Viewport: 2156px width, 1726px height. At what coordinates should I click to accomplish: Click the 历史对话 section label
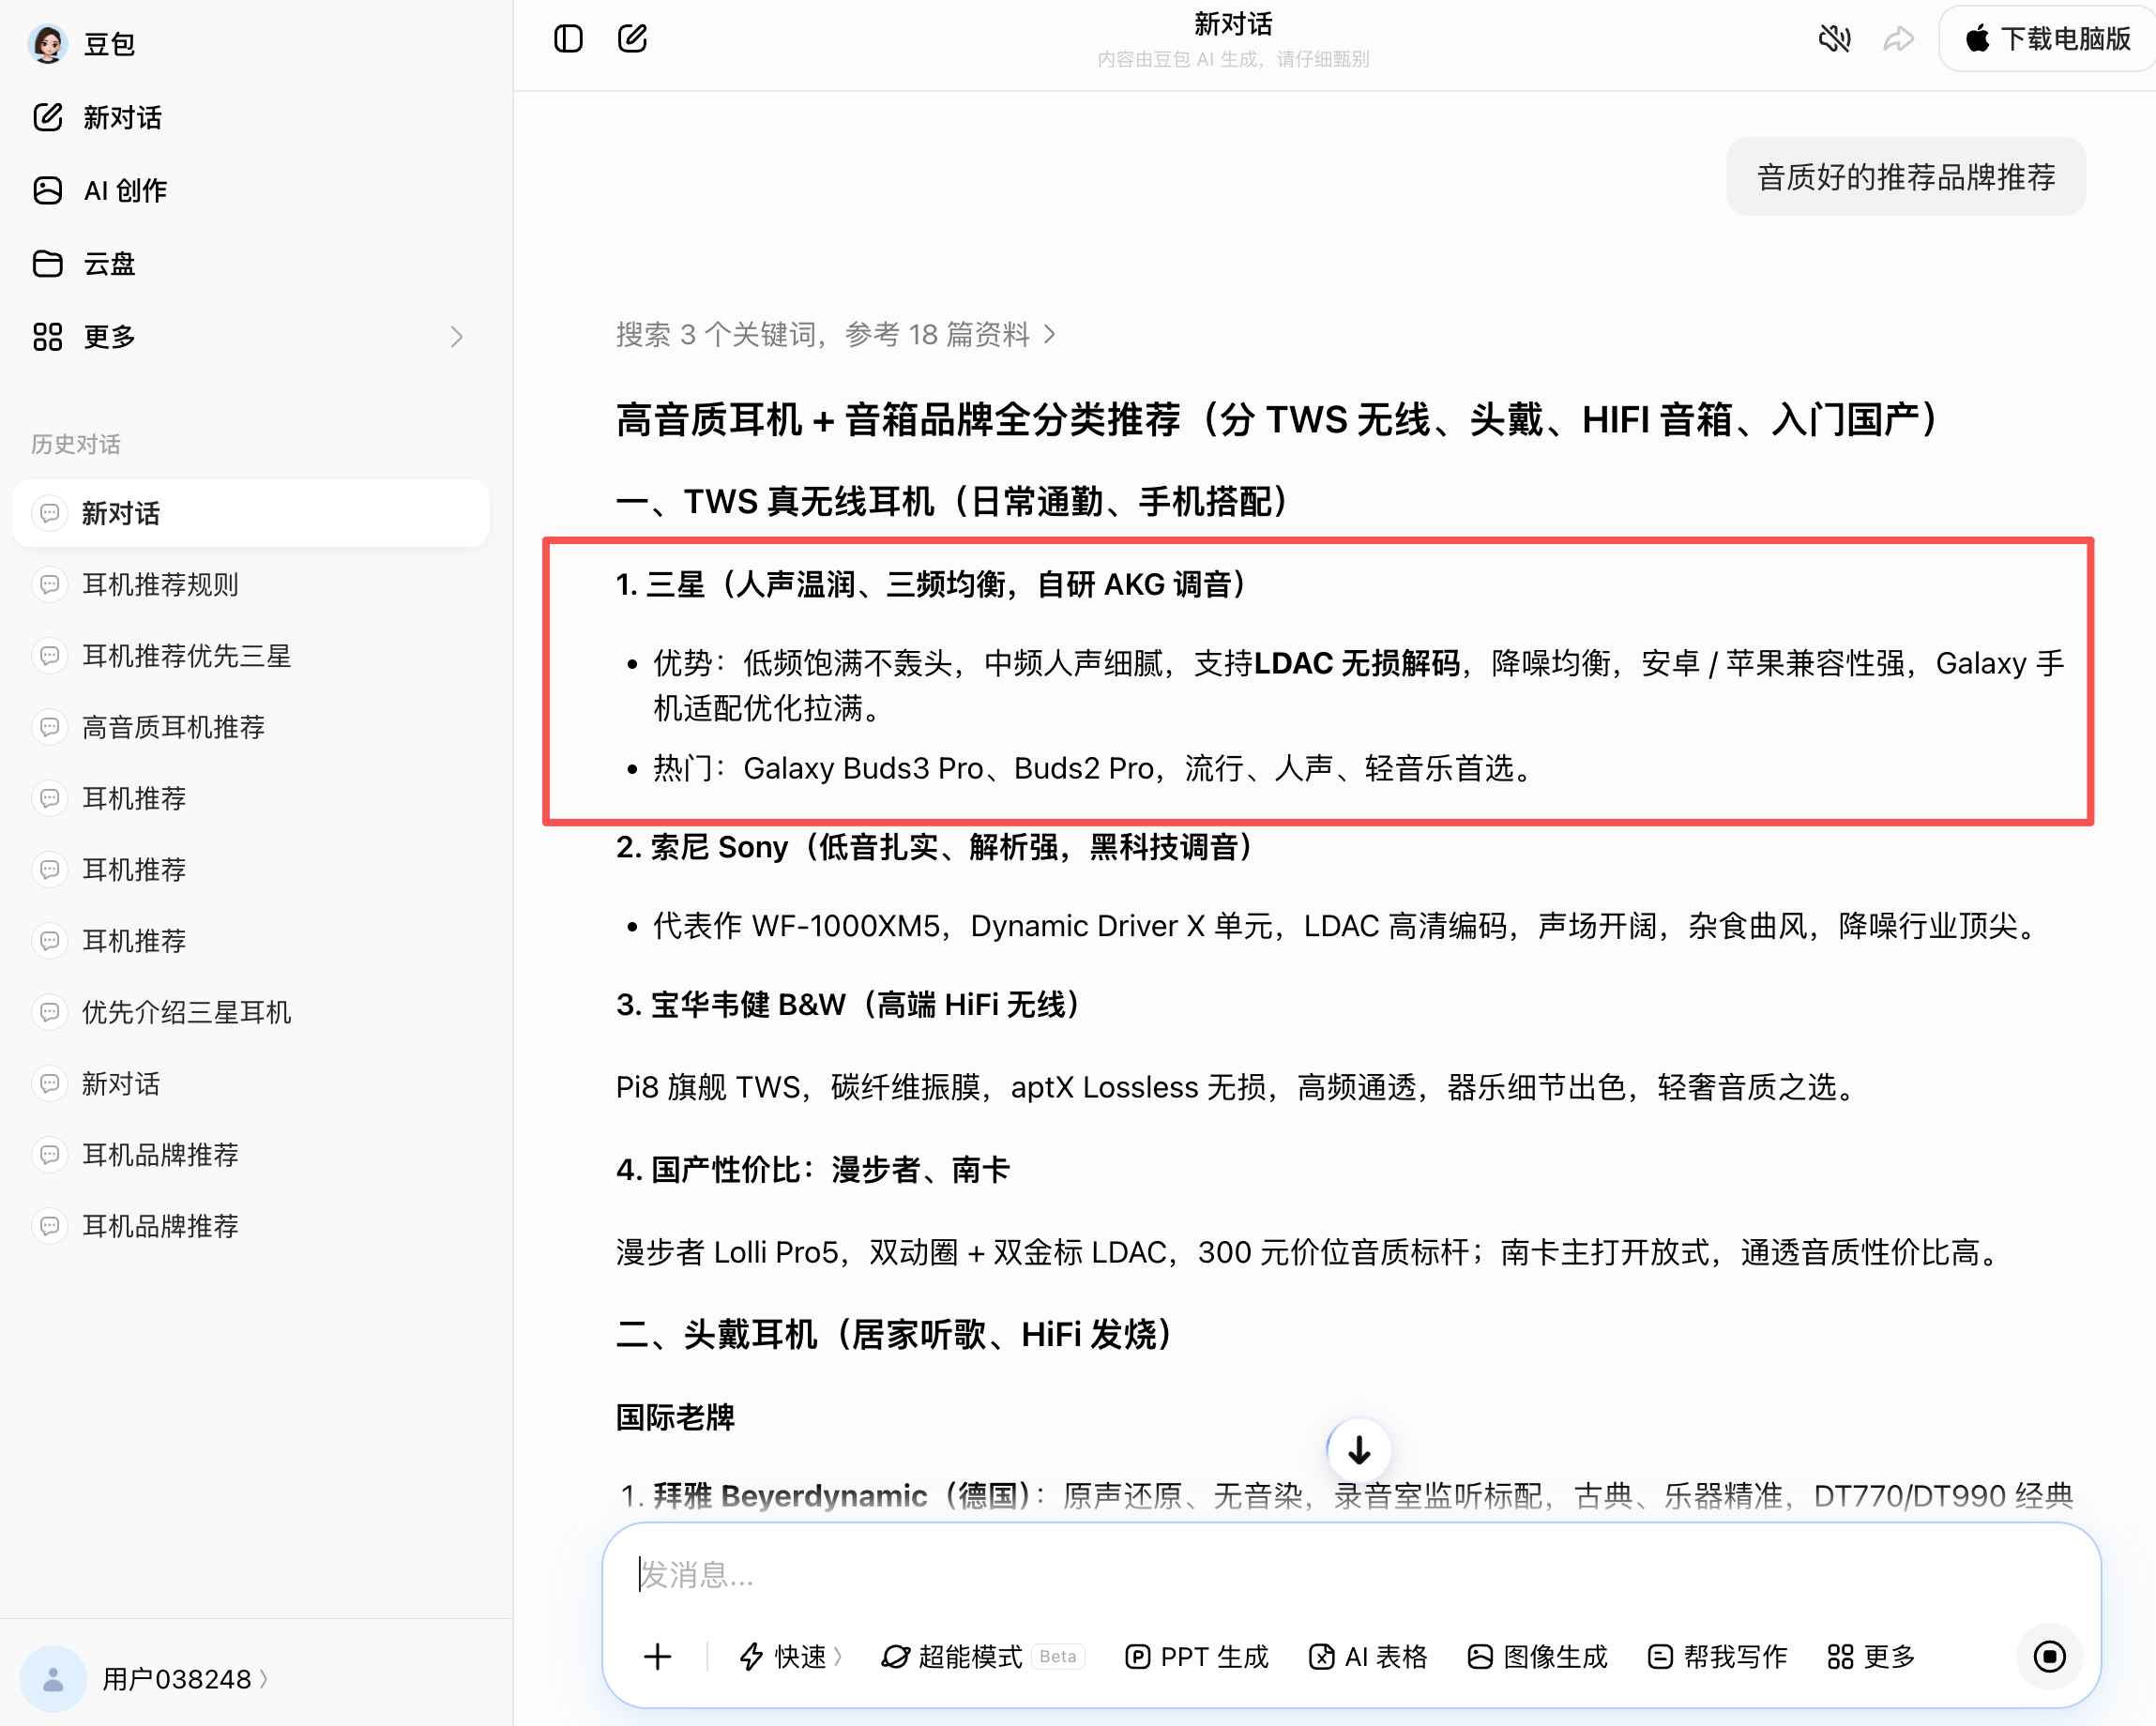pyautogui.click(x=75, y=444)
